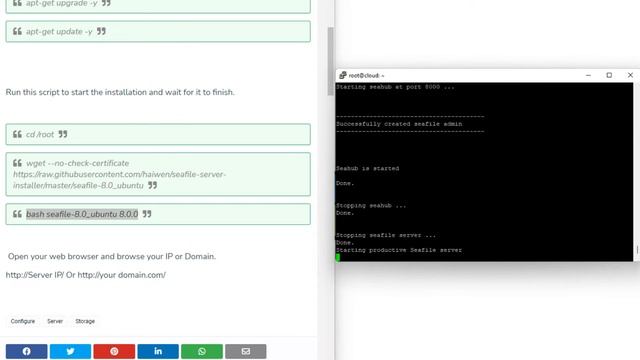
Task: Share the page by email
Action: (246, 351)
